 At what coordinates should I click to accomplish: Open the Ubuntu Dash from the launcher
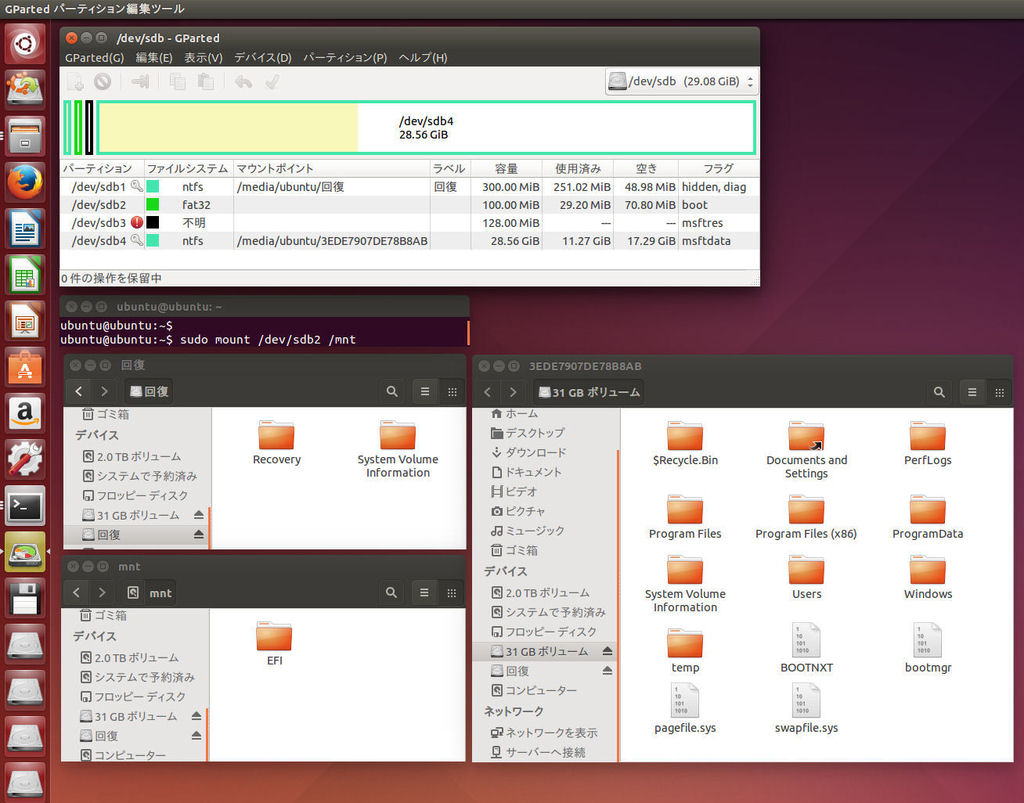[25, 44]
